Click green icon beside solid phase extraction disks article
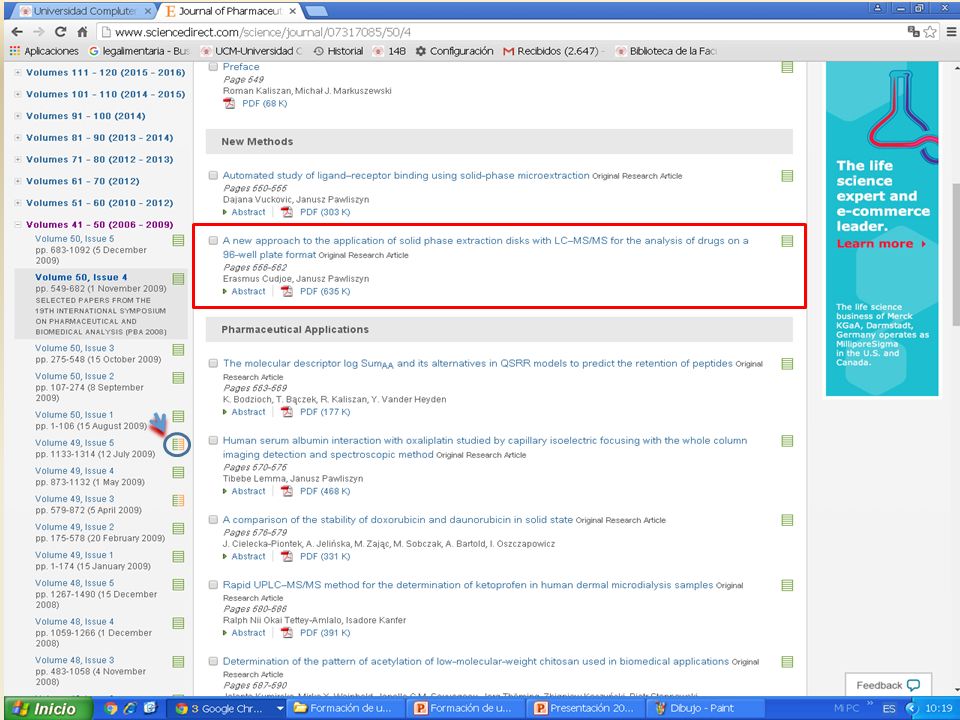Viewport: 960px width, 720px height. (787, 241)
